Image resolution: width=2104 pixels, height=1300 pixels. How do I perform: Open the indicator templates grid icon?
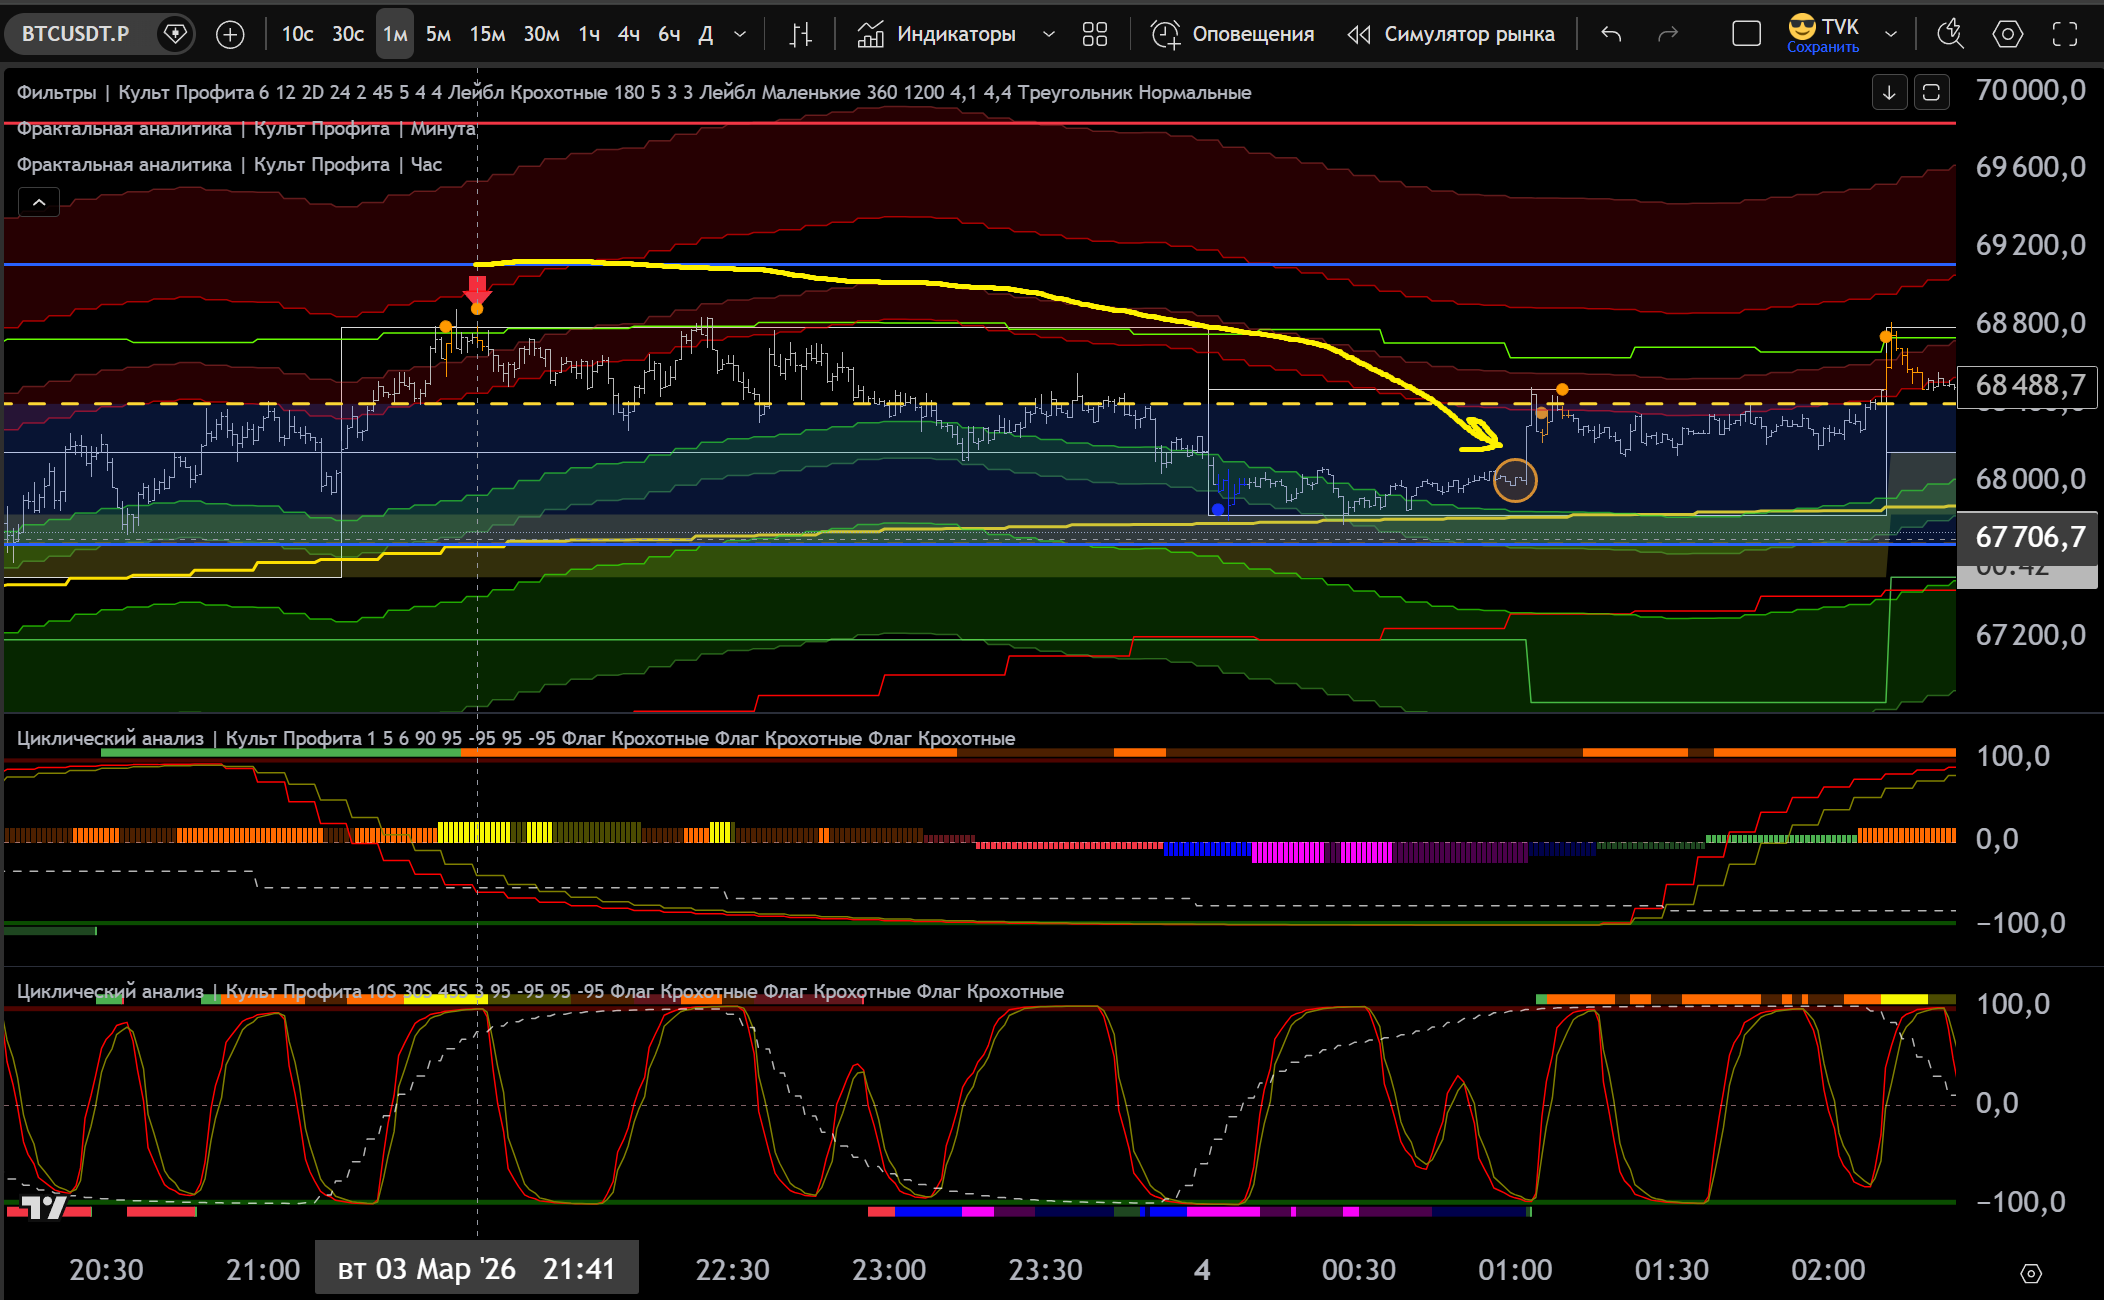[1095, 35]
